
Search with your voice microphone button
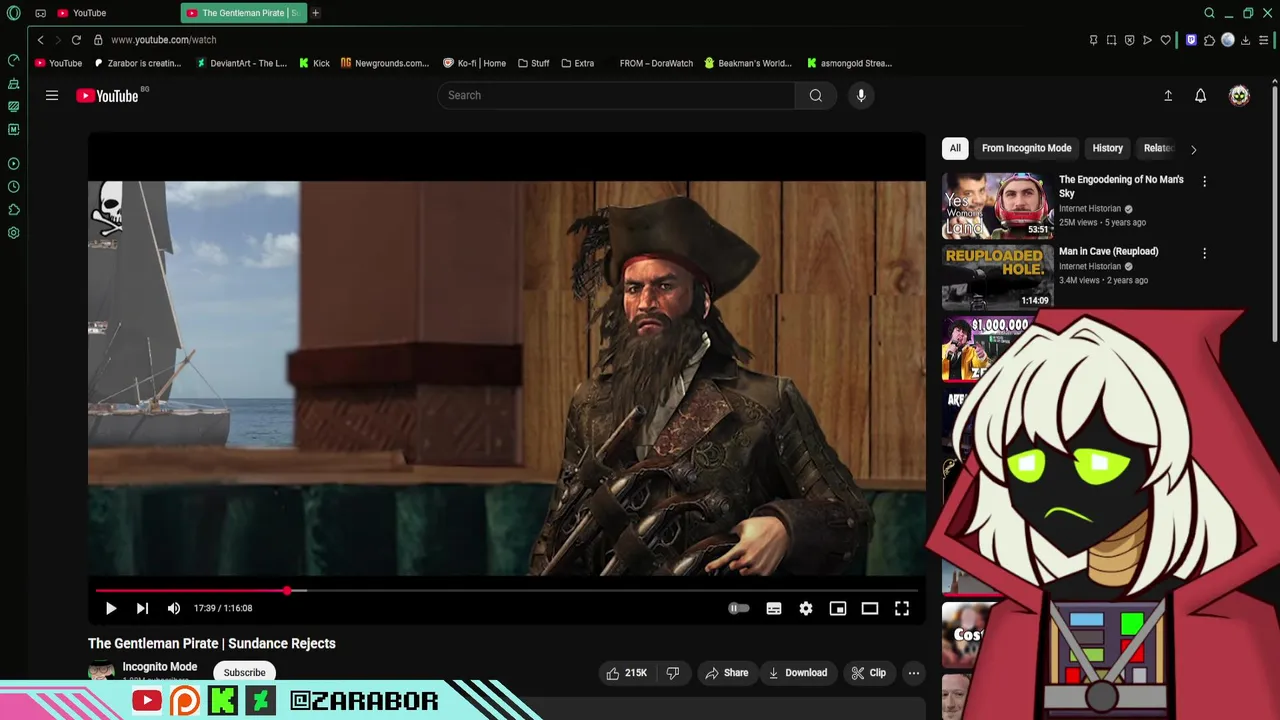click(861, 95)
